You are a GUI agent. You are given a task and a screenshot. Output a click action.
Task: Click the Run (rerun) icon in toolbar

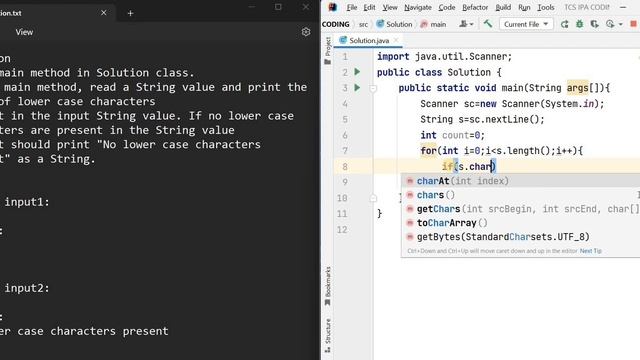[564, 24]
